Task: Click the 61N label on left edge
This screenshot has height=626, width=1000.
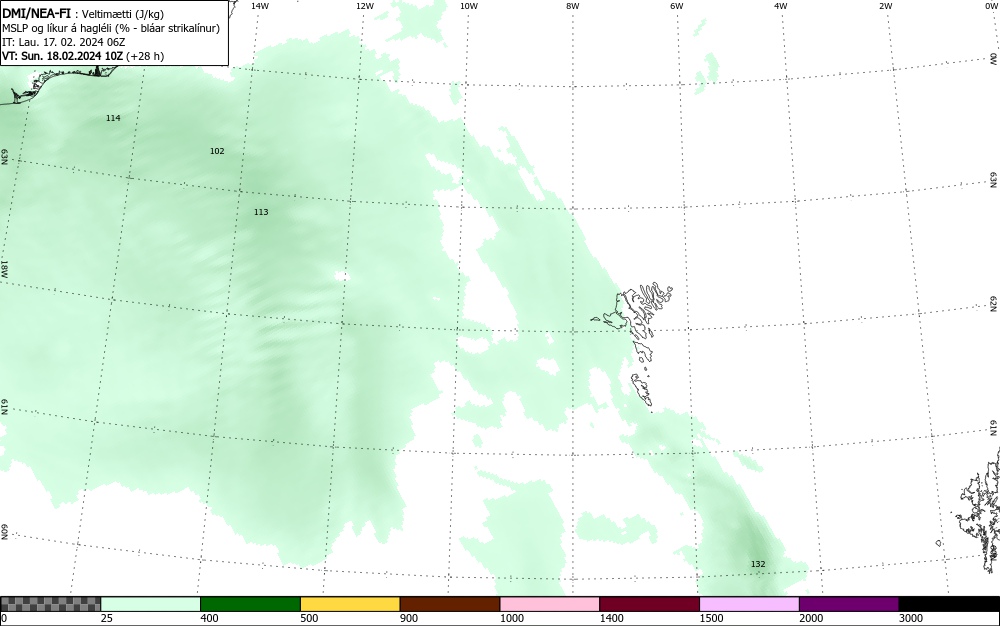Action: [x=4, y=407]
